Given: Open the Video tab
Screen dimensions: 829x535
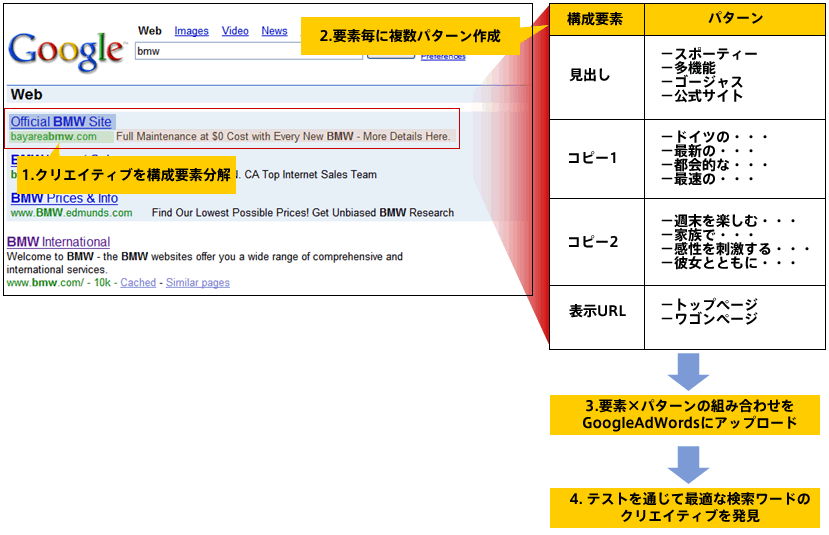Looking at the screenshot, I should point(235,31).
